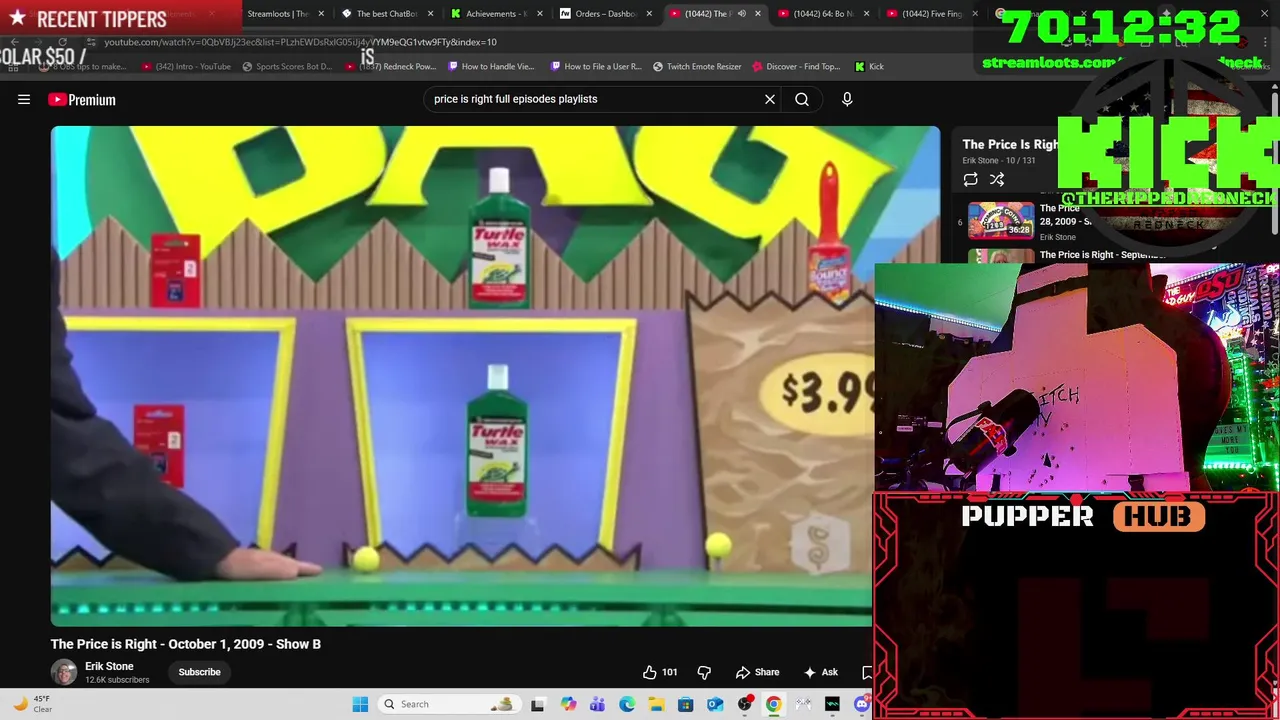Click the Windows taskbar Search box
The image size is (1280, 720).
click(450, 704)
